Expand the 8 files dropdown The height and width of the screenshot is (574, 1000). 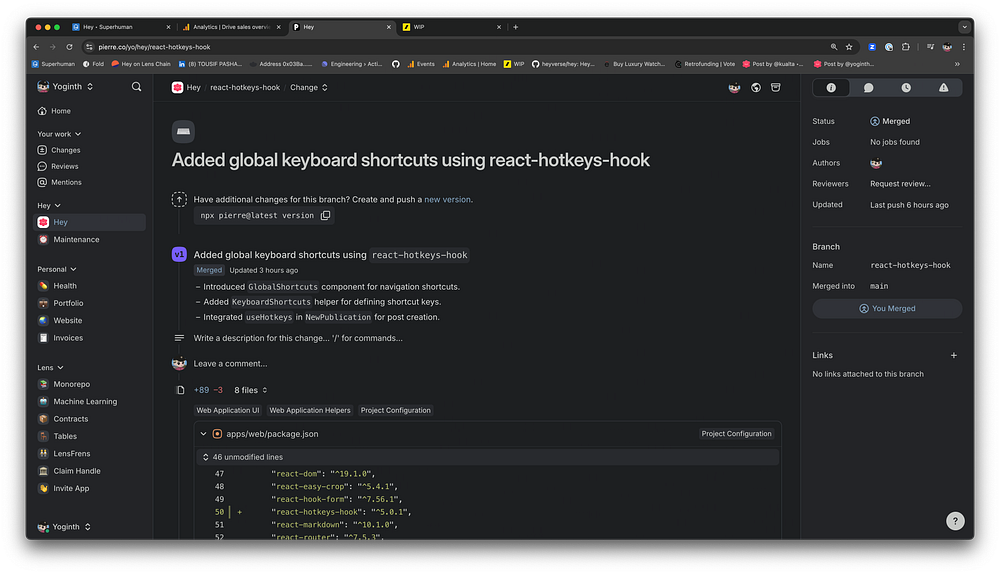251,390
